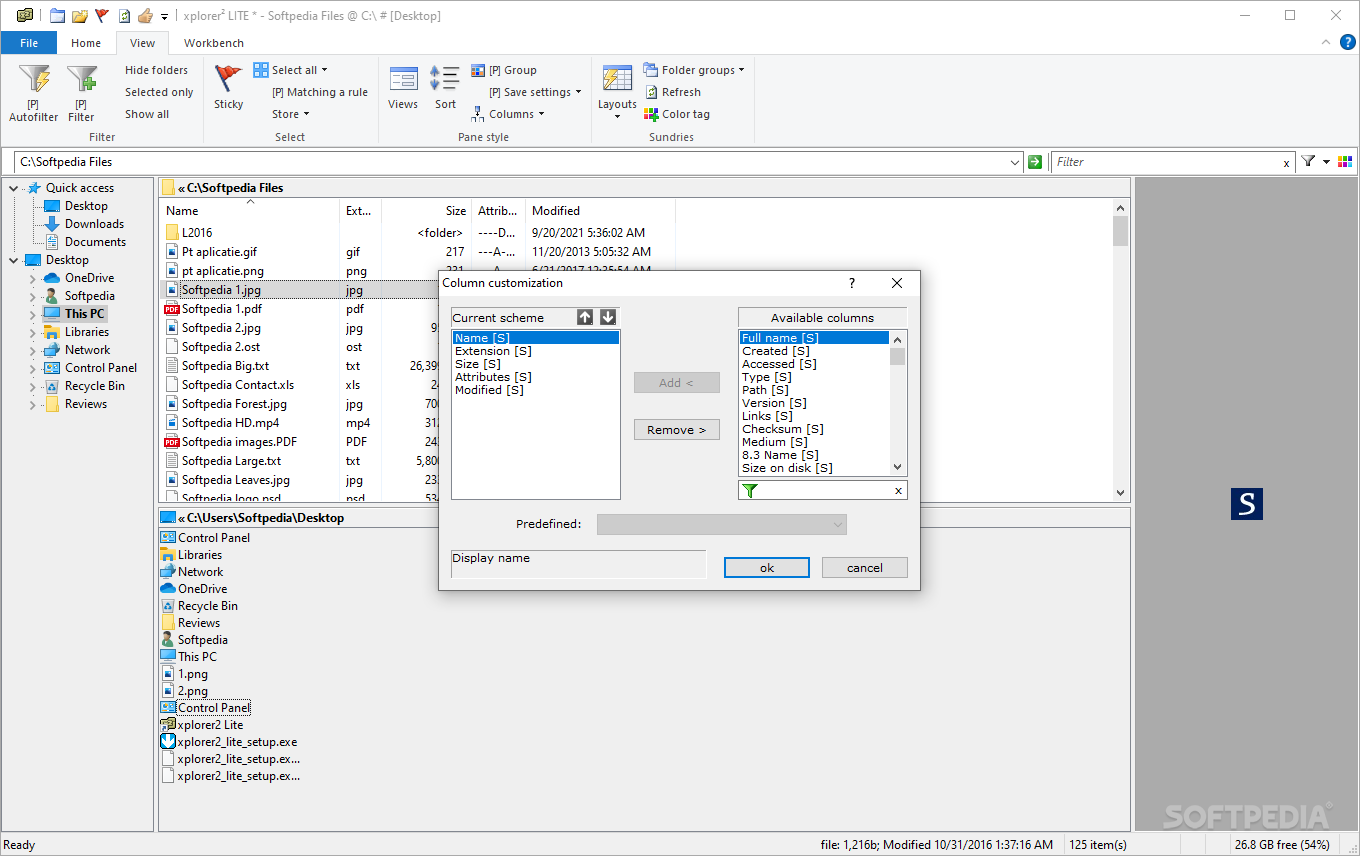Click Show all in Filter group
This screenshot has width=1360, height=856.
(147, 114)
